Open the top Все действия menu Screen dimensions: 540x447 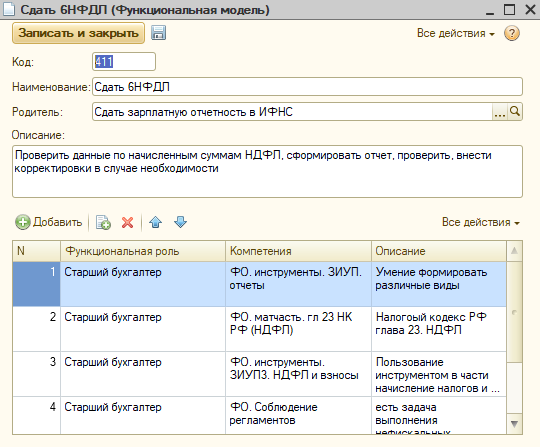pyautogui.click(x=456, y=33)
